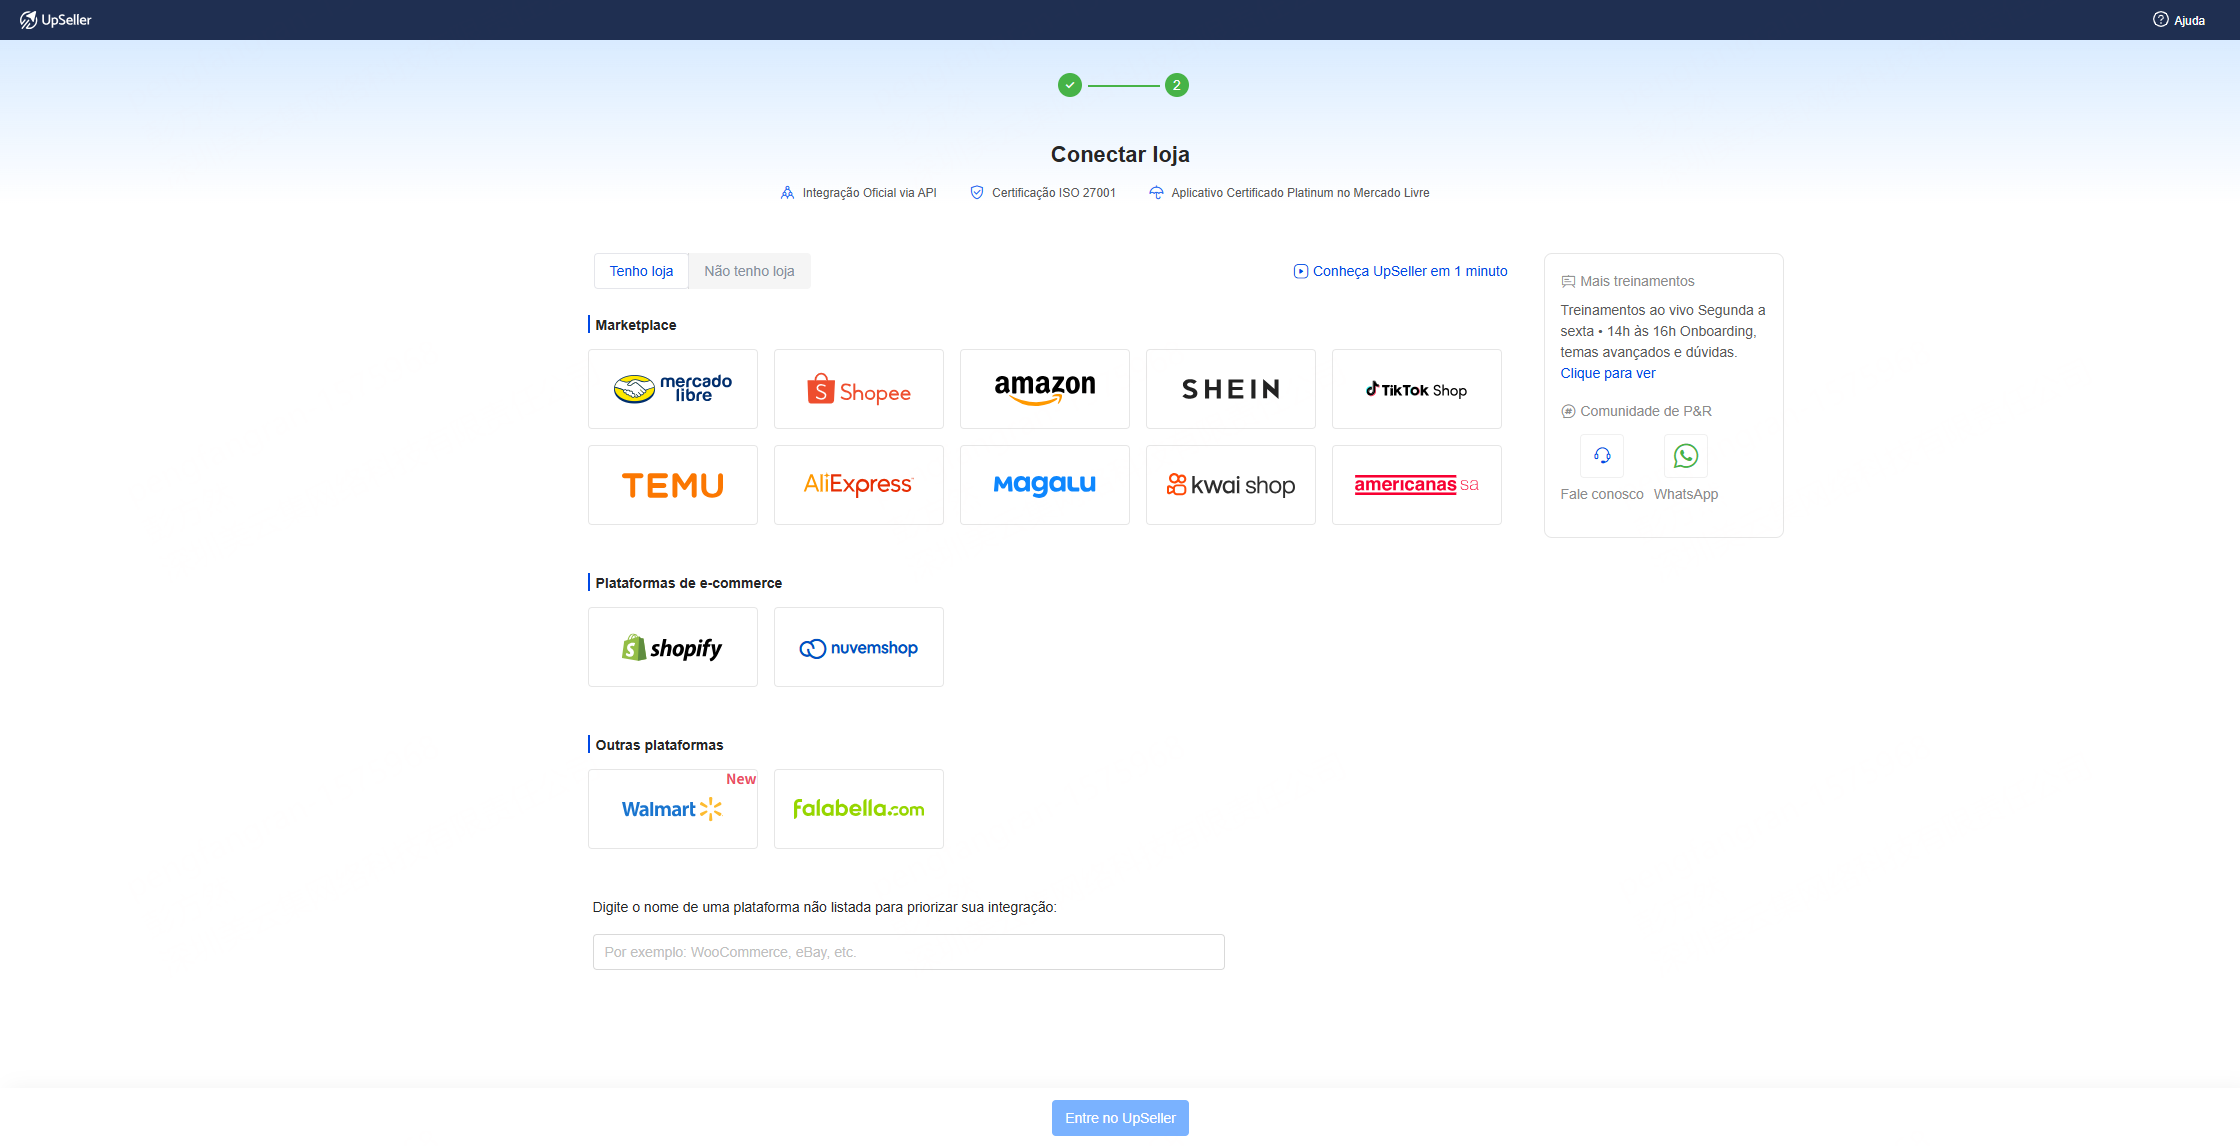Focus the unlisted platform name input field
The height and width of the screenshot is (1146, 2240).
point(908,952)
